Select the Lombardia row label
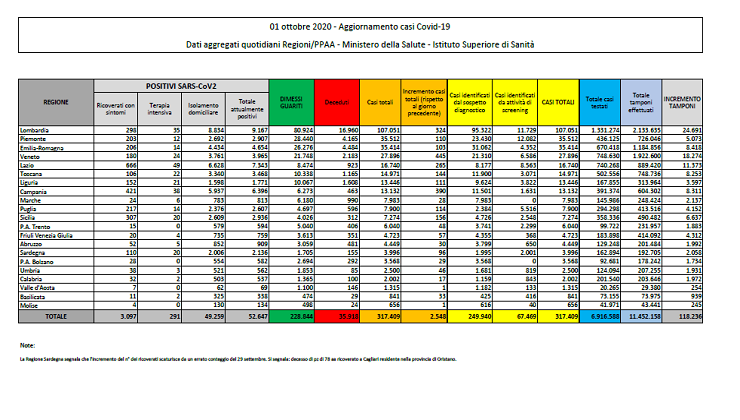The width and height of the screenshot is (740, 420). click(39, 131)
